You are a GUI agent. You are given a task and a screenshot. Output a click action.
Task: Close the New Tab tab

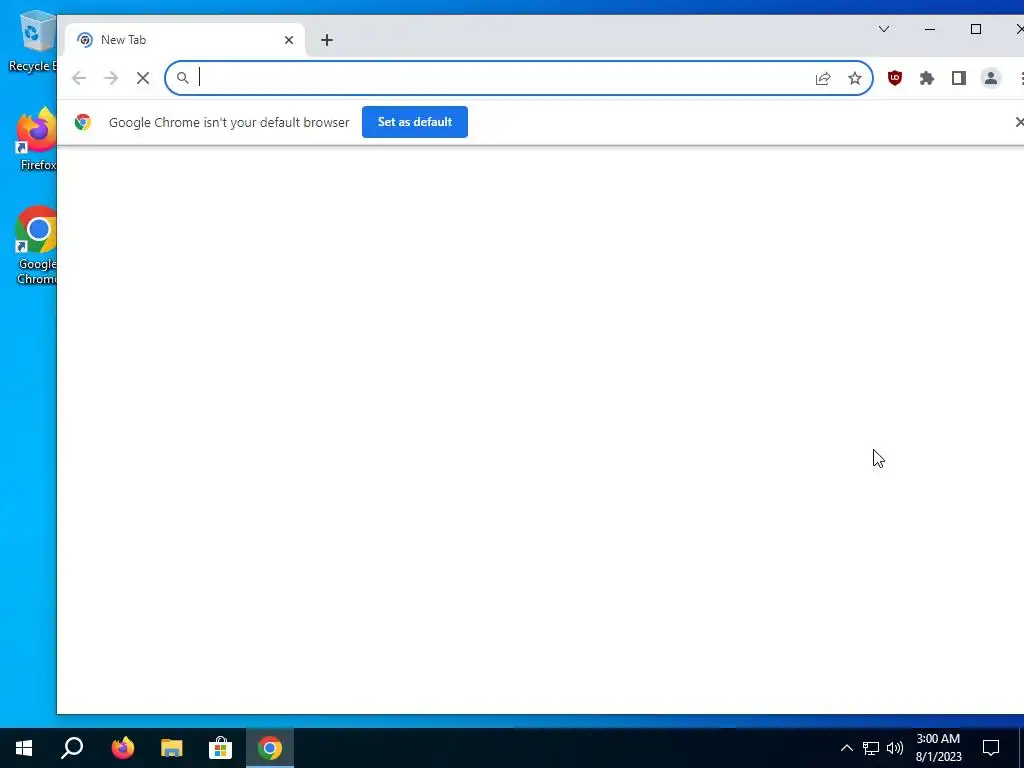coord(289,40)
